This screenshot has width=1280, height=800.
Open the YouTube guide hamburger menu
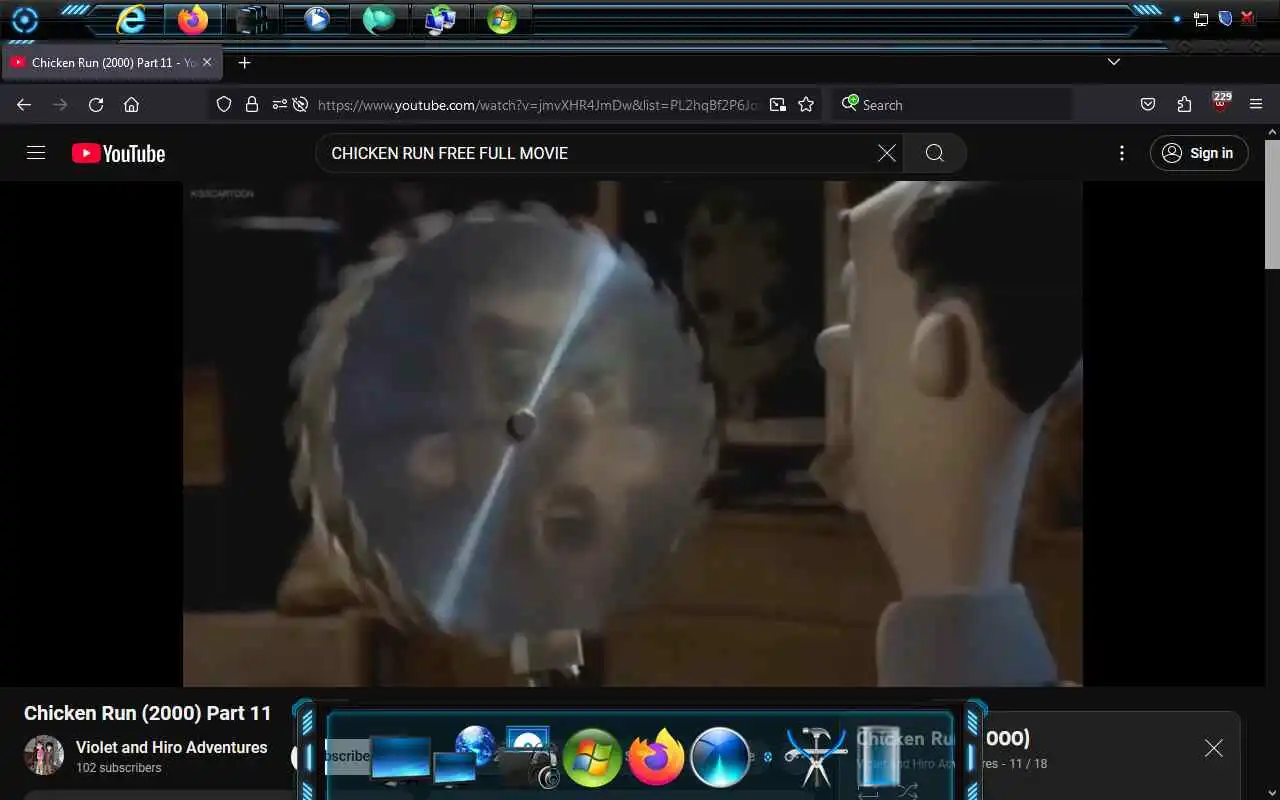[x=36, y=153]
